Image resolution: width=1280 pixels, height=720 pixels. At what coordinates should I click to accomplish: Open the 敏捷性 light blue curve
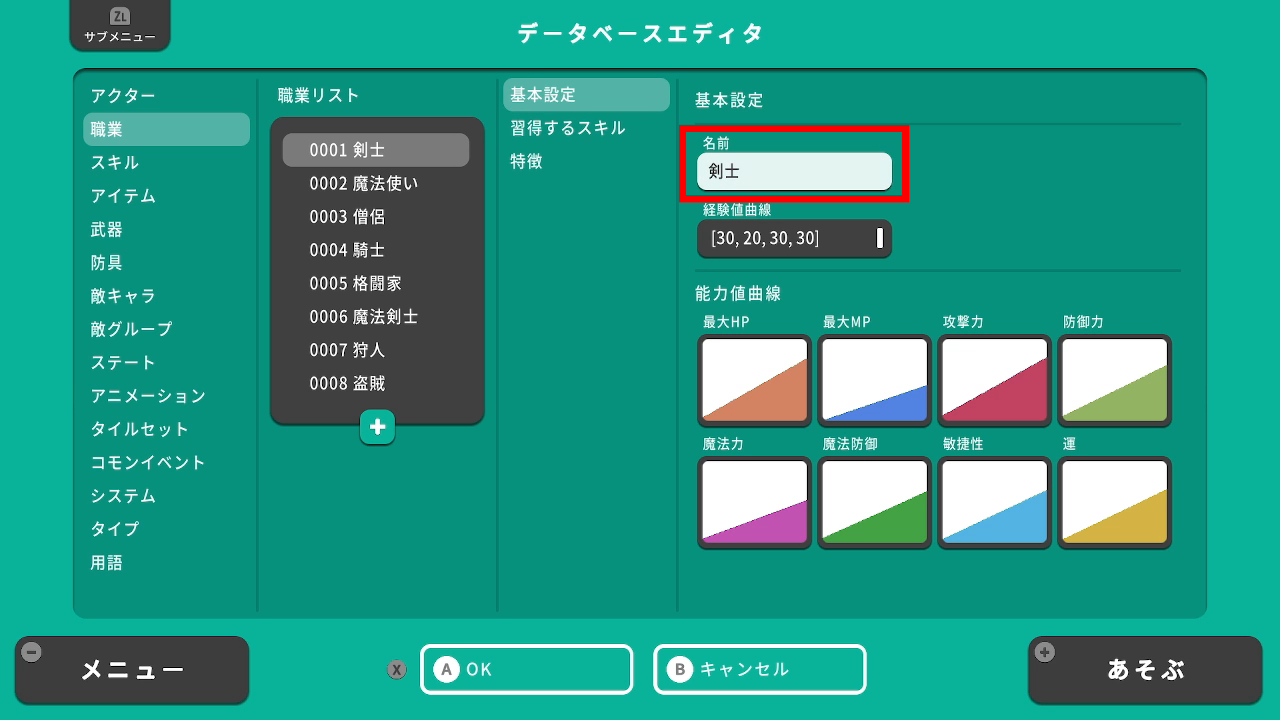[x=994, y=502]
